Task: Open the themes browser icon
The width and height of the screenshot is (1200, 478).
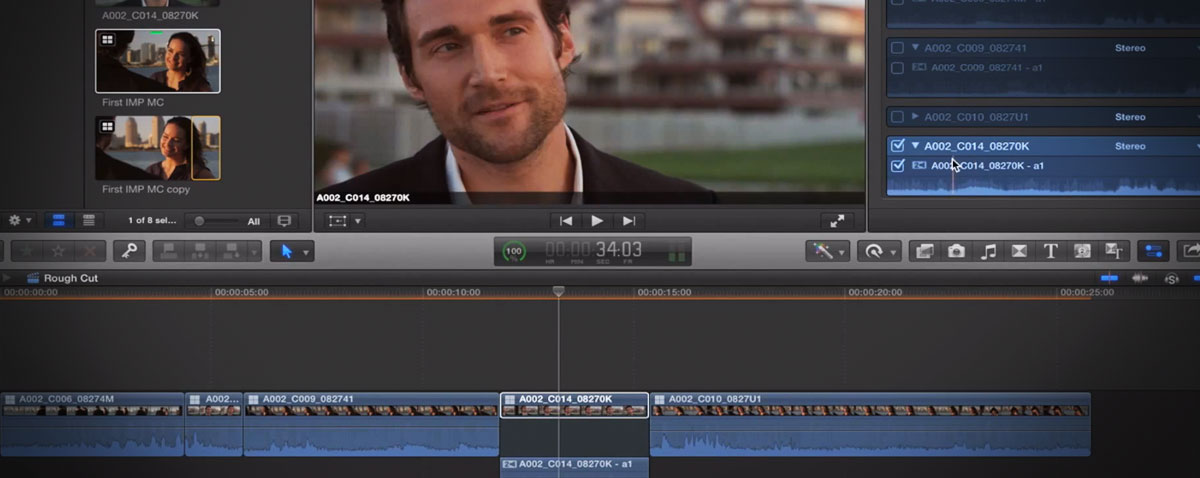Action: (x=1113, y=251)
